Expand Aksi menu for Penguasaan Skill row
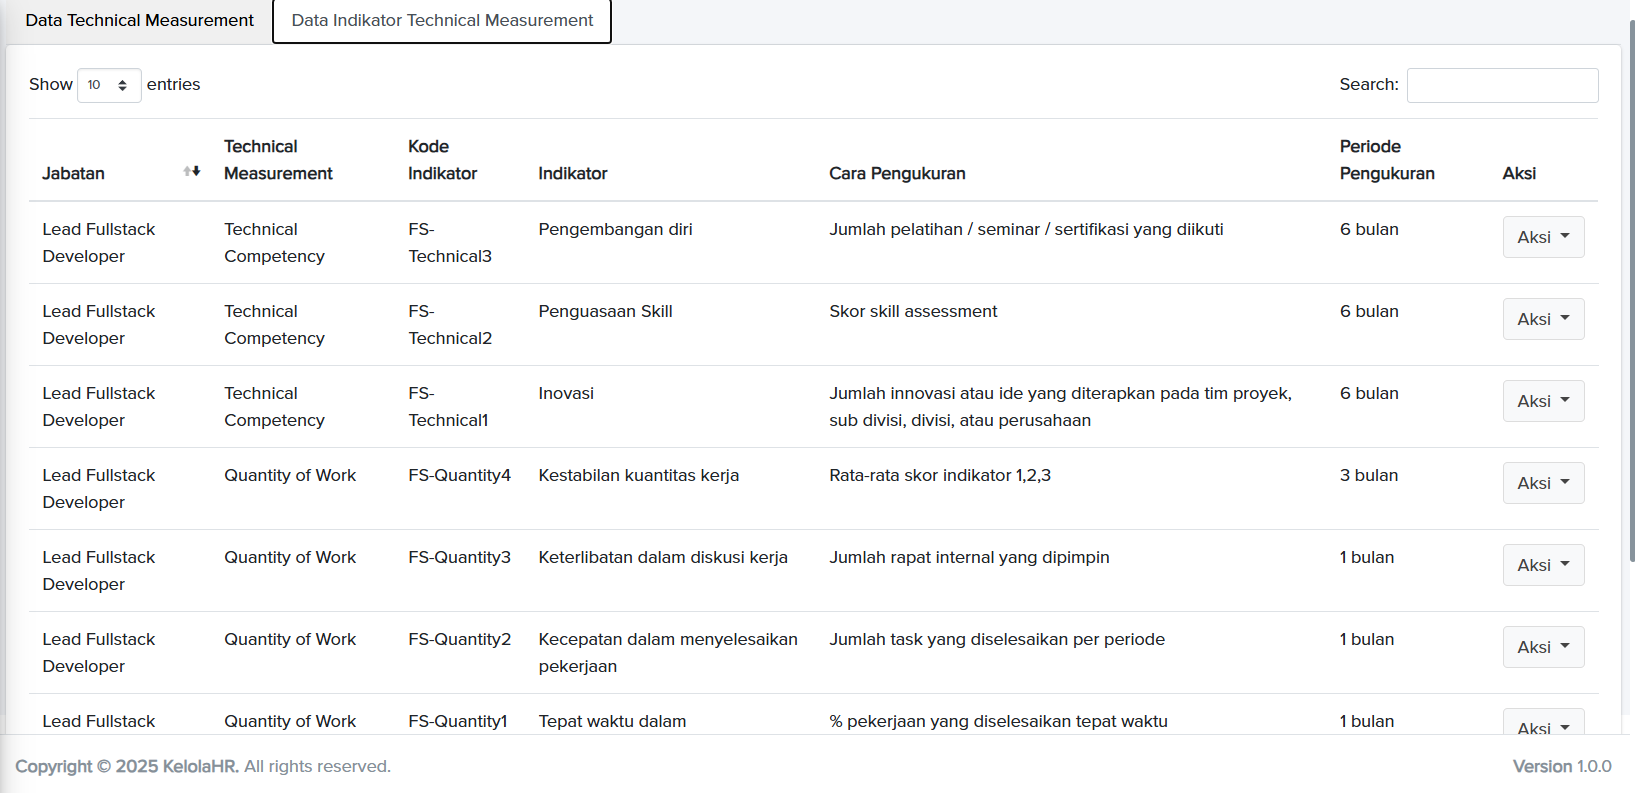The image size is (1635, 793). tap(1542, 319)
